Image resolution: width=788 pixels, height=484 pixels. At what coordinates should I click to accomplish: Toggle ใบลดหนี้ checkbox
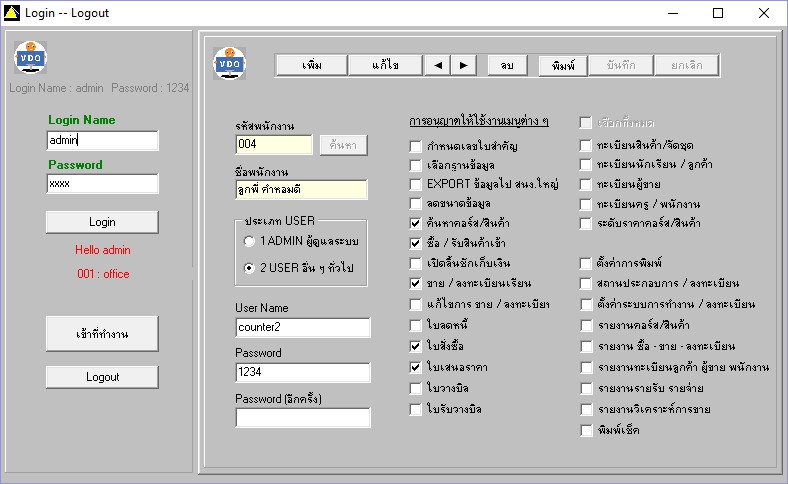point(415,326)
